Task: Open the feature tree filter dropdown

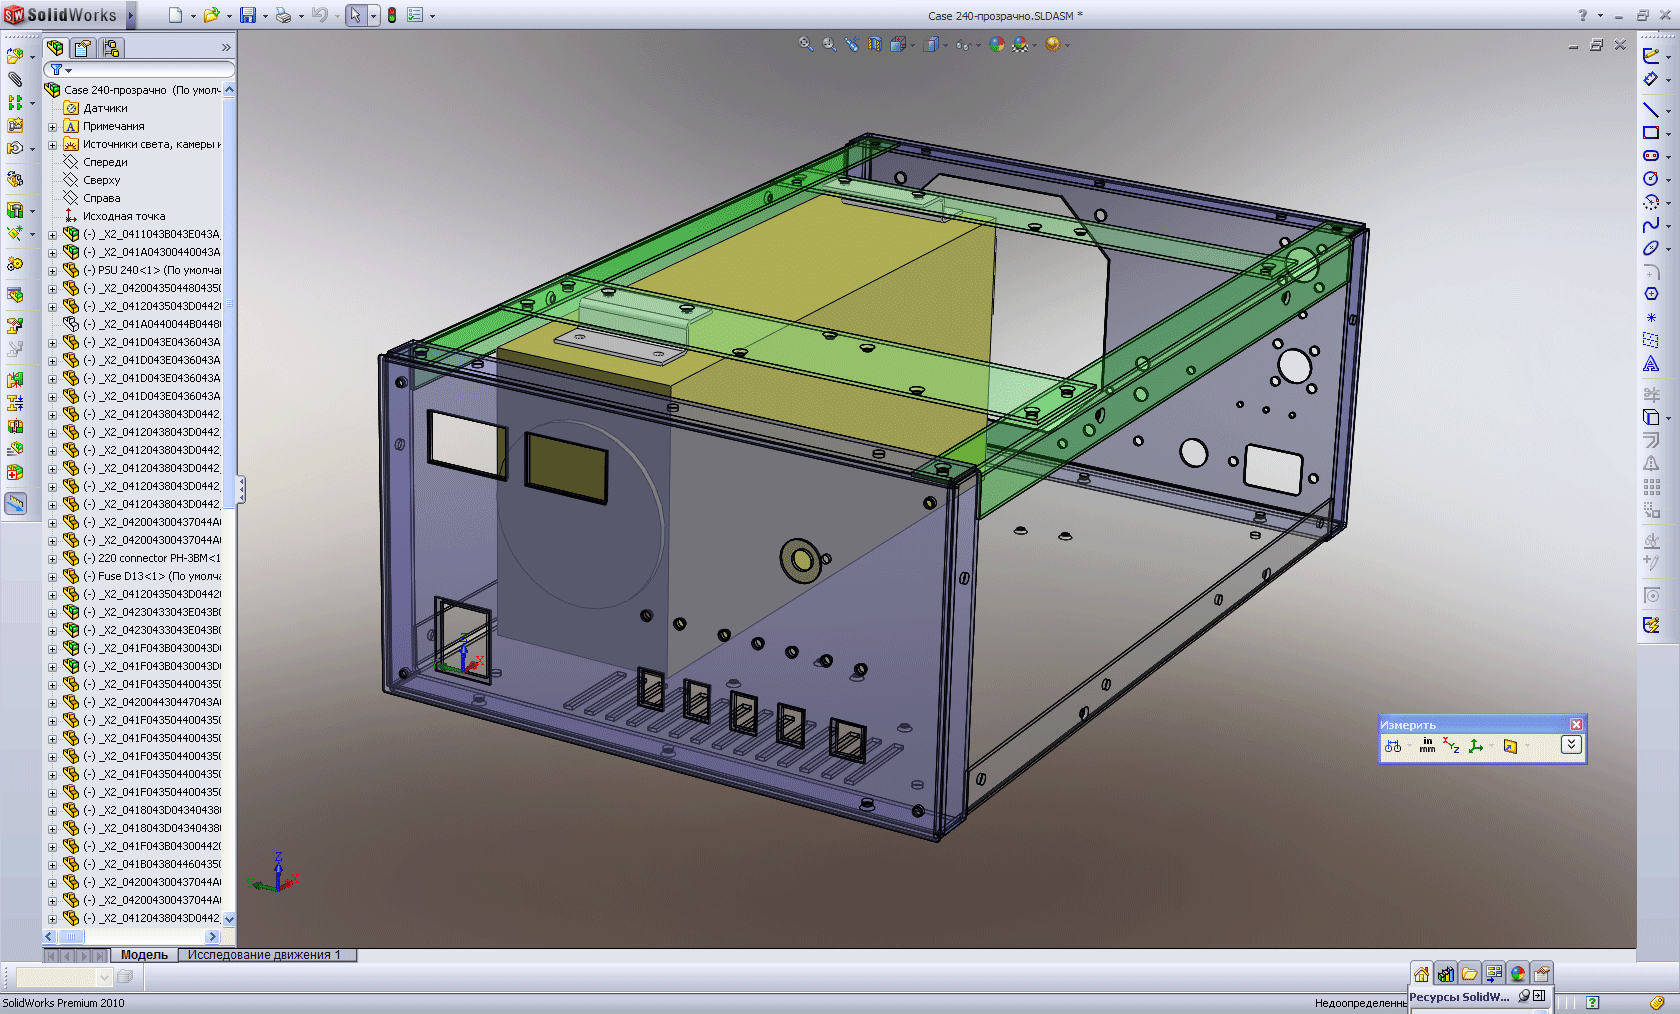Action: point(61,70)
